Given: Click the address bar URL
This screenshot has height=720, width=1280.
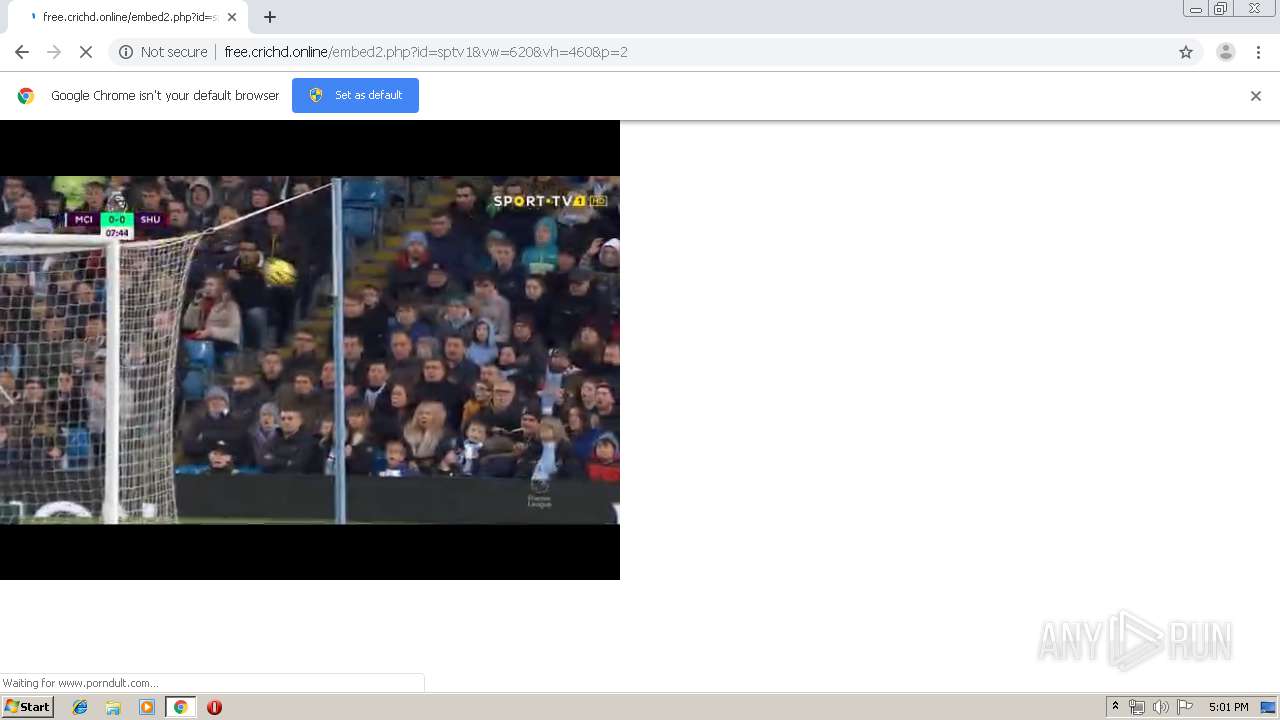Looking at the screenshot, I should click(x=426, y=52).
